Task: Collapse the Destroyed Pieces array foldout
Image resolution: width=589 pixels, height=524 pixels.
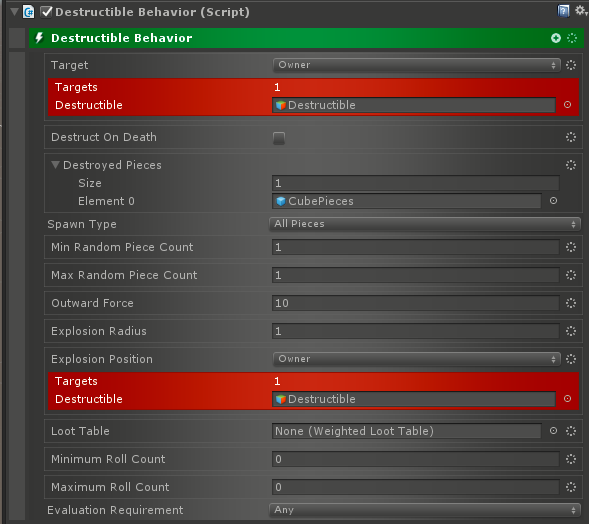Action: tap(55, 165)
